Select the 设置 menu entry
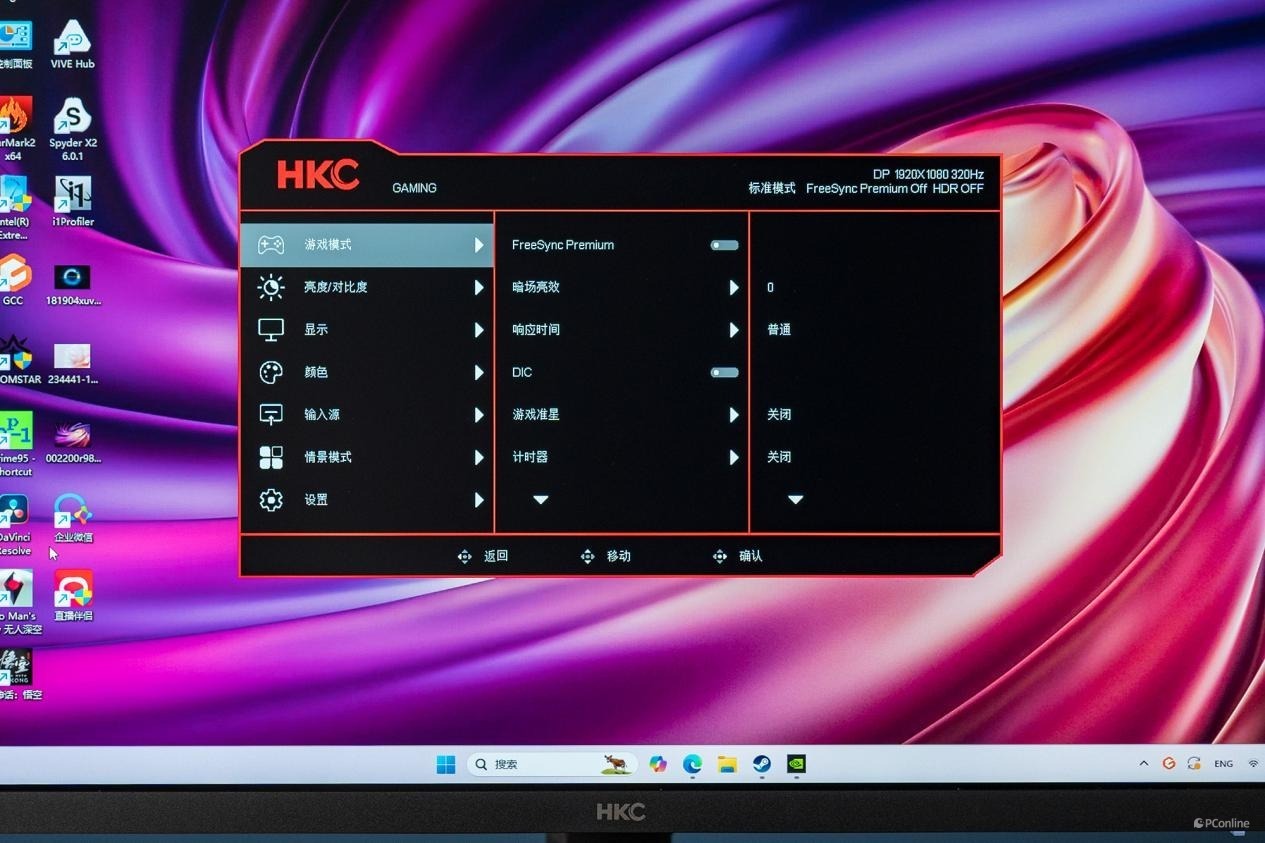1265x843 pixels. (367, 500)
